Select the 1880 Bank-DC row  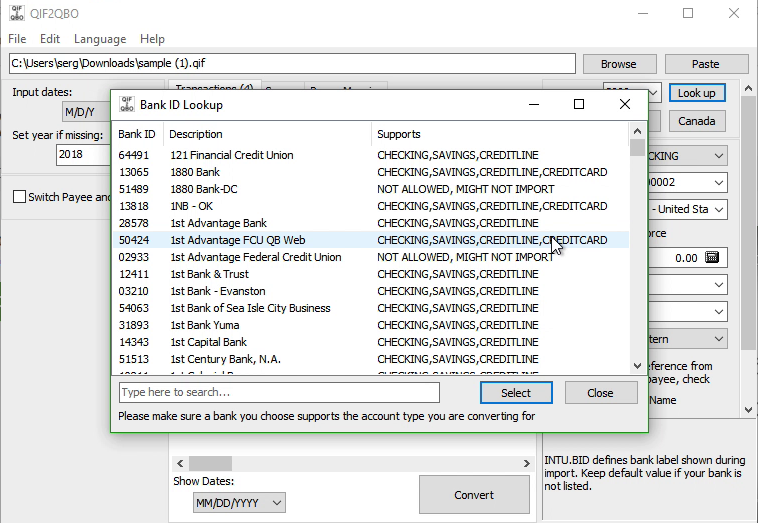pos(371,189)
